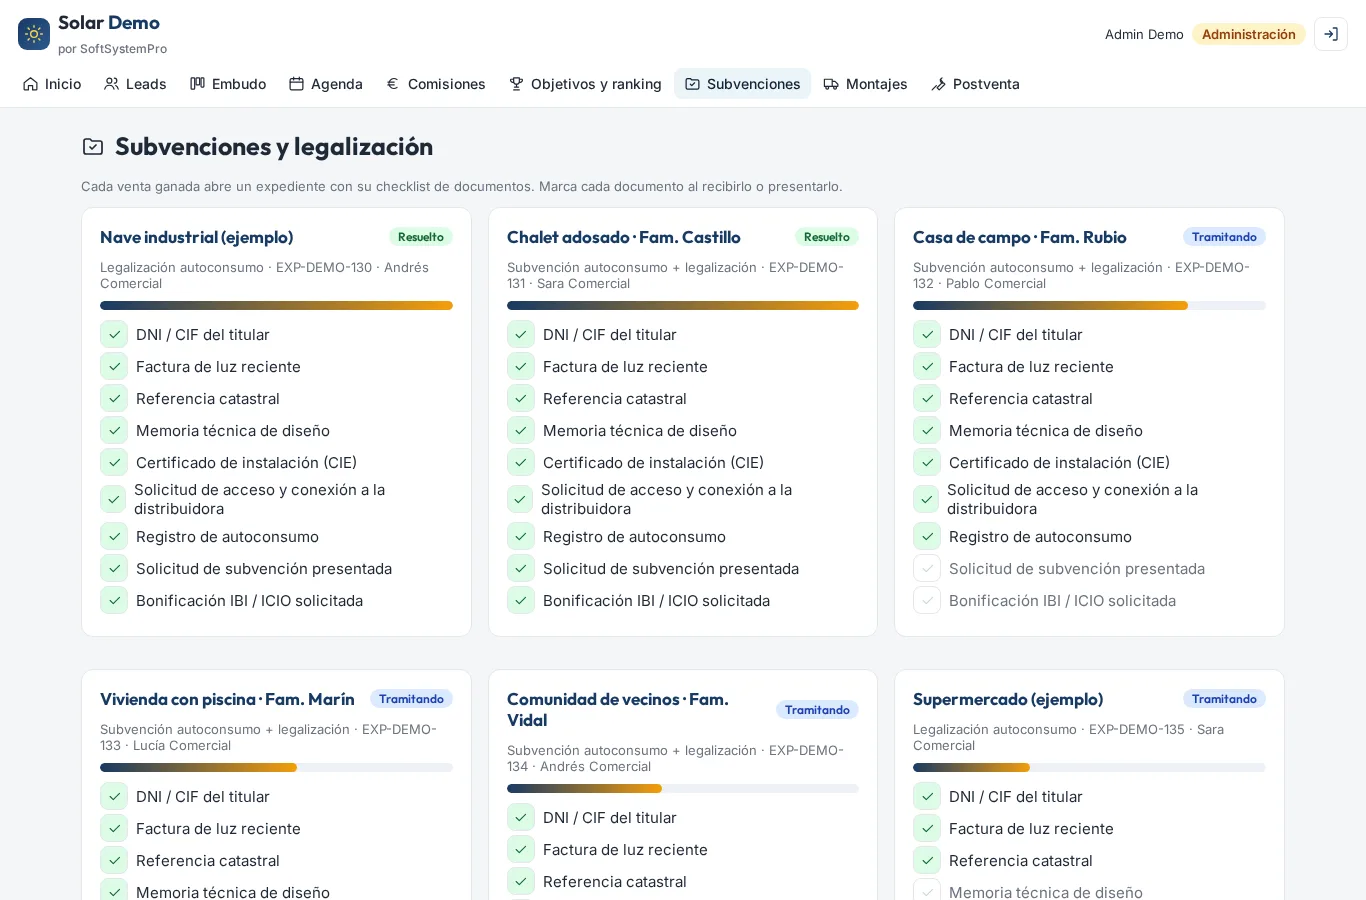
Task: Toggle Factura de luz reciente in Nave industrial
Action: (x=114, y=367)
